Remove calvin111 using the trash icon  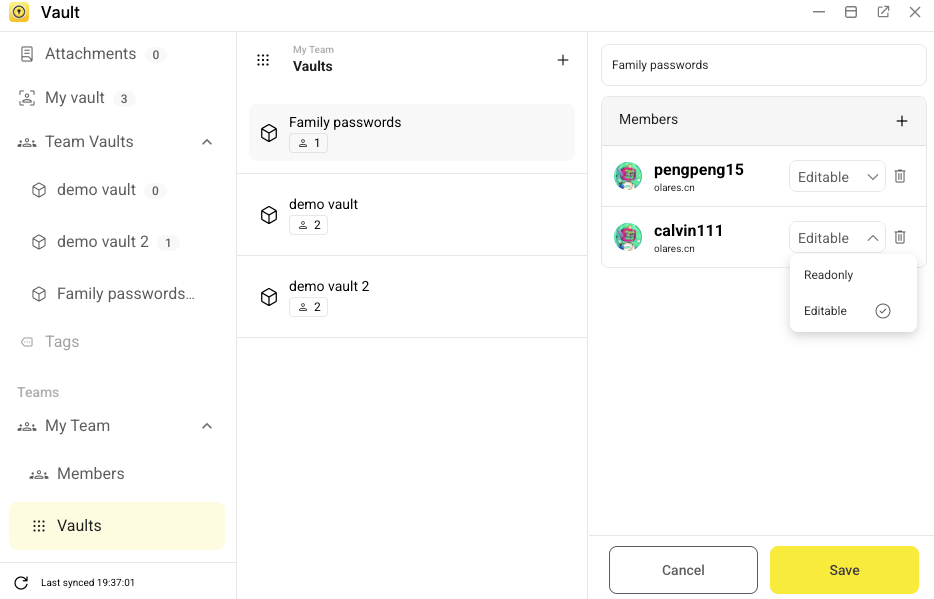[x=899, y=237]
